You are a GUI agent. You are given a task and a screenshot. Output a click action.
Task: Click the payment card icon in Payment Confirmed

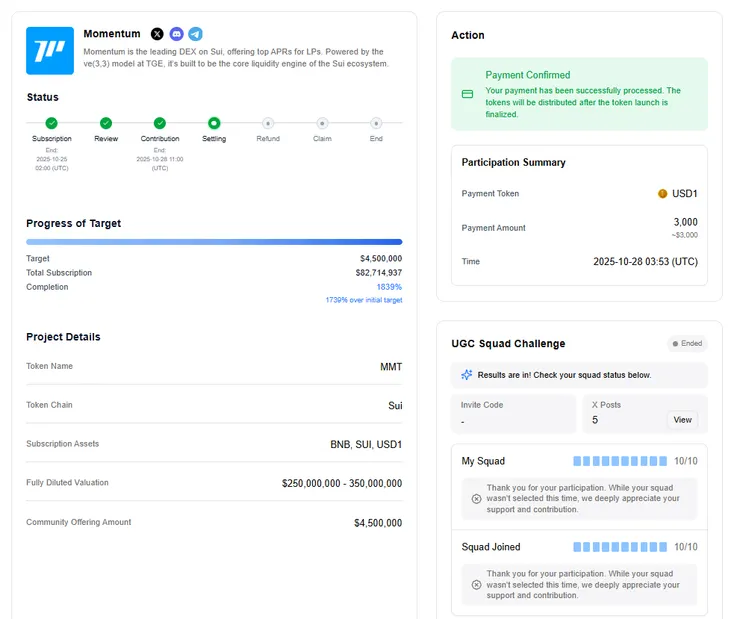coord(467,94)
